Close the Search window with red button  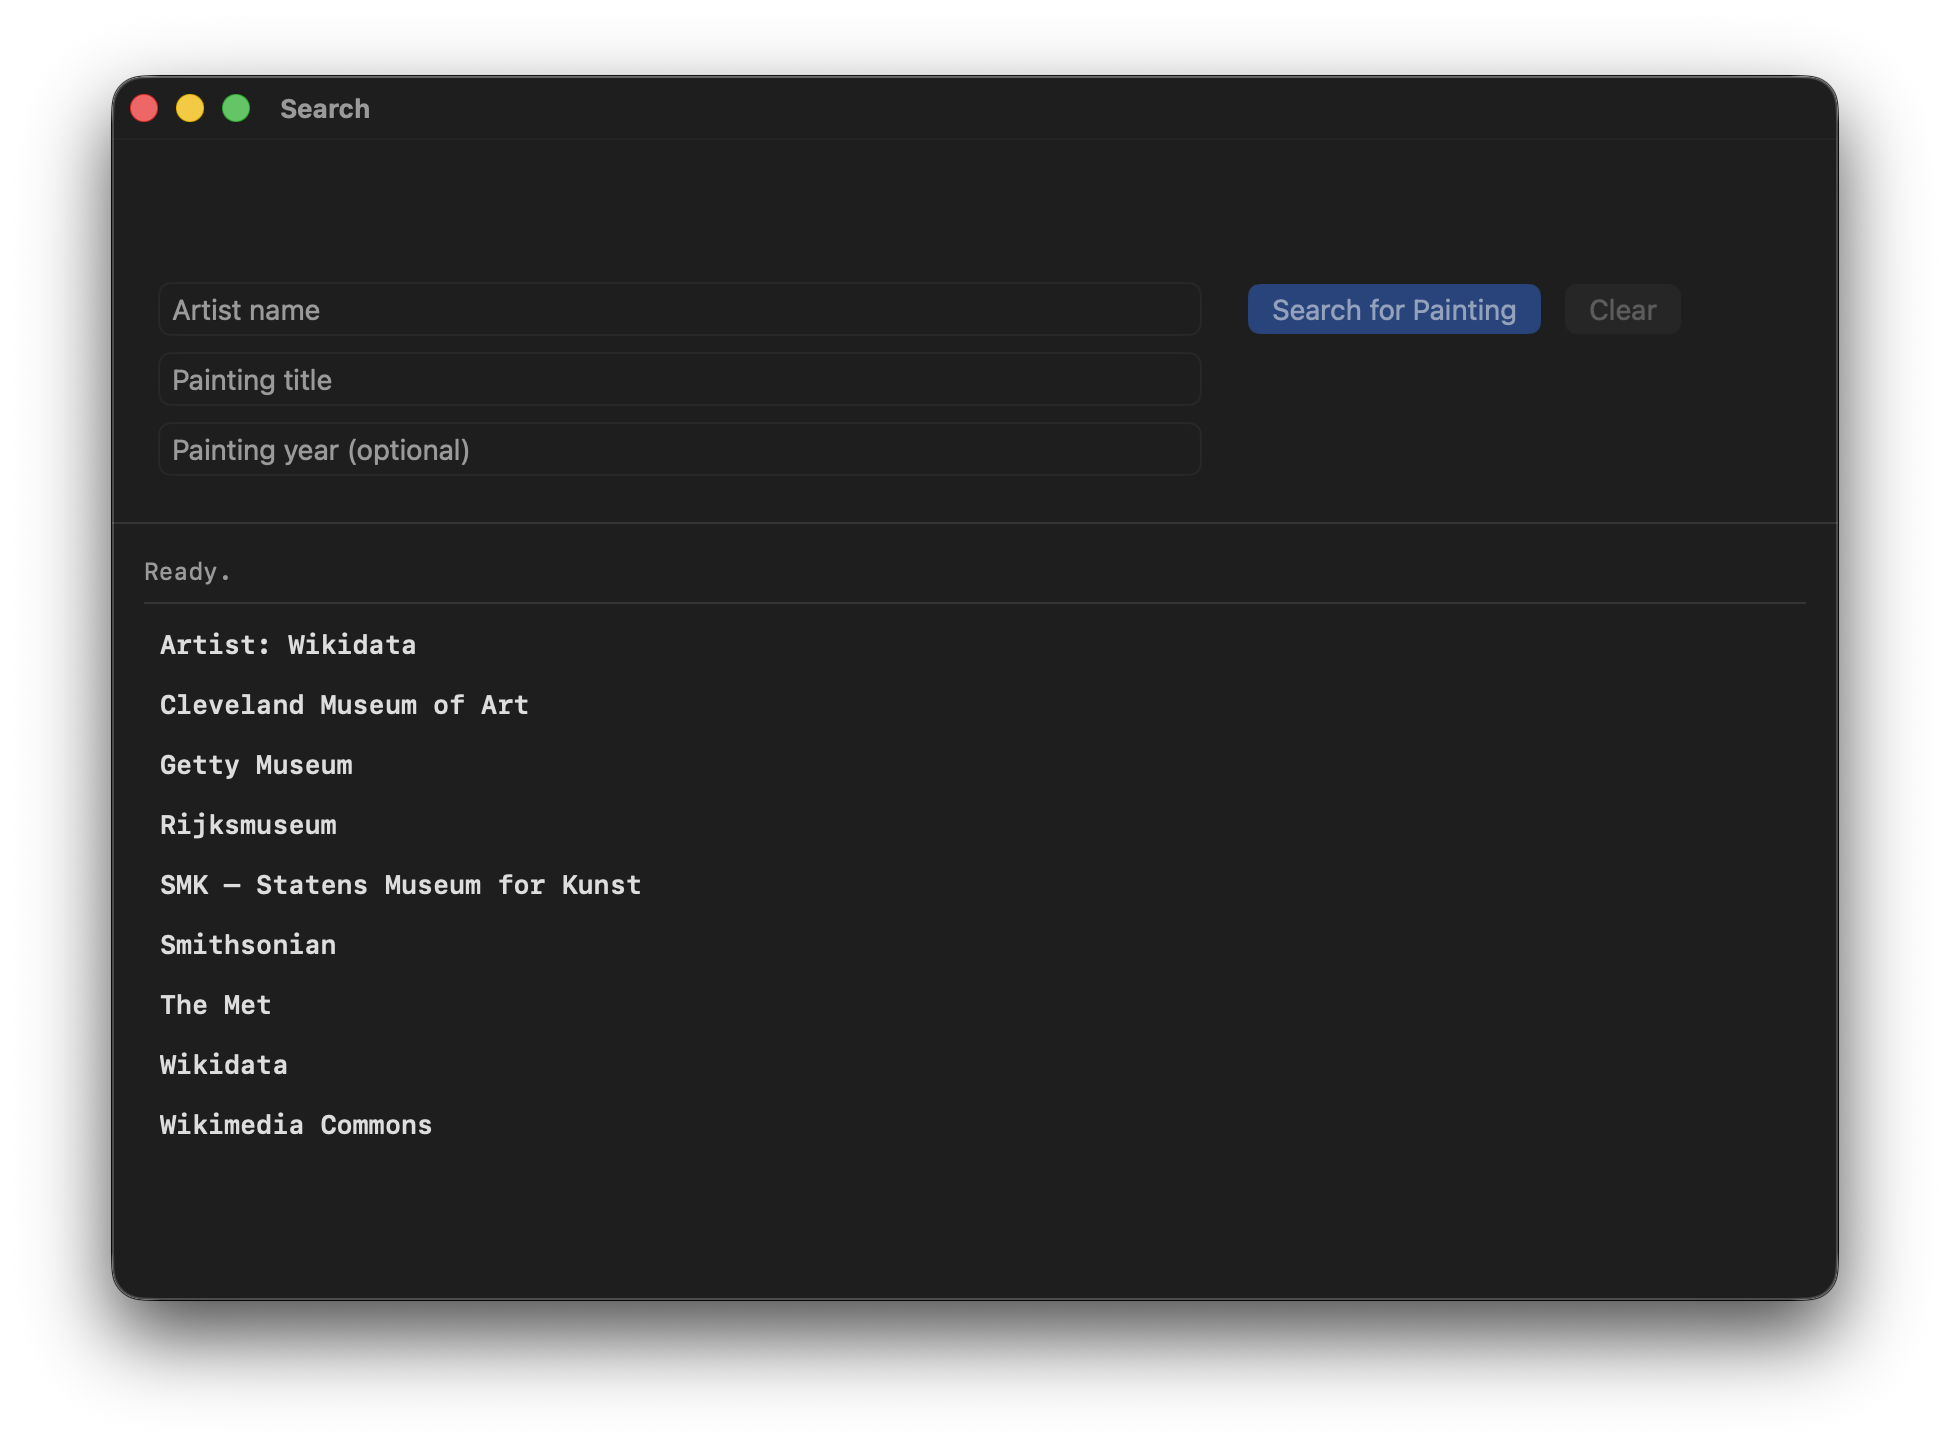pos(144,108)
